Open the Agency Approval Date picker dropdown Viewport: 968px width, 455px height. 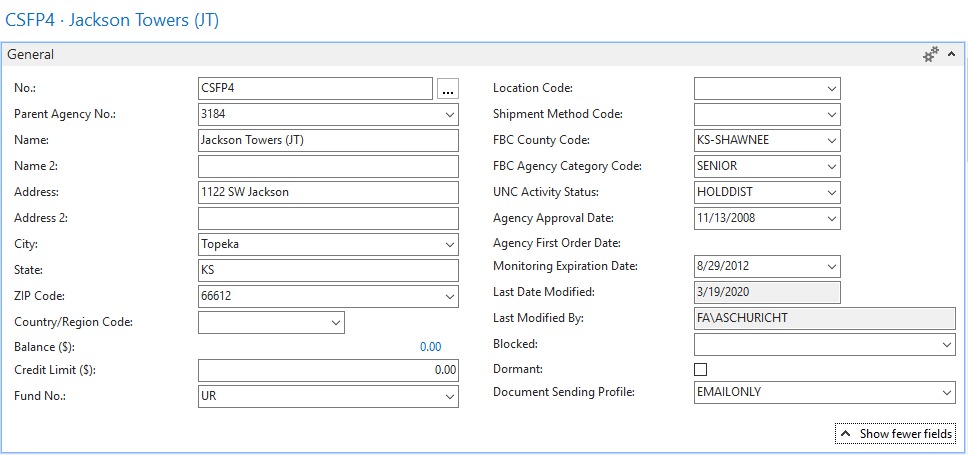click(x=831, y=219)
